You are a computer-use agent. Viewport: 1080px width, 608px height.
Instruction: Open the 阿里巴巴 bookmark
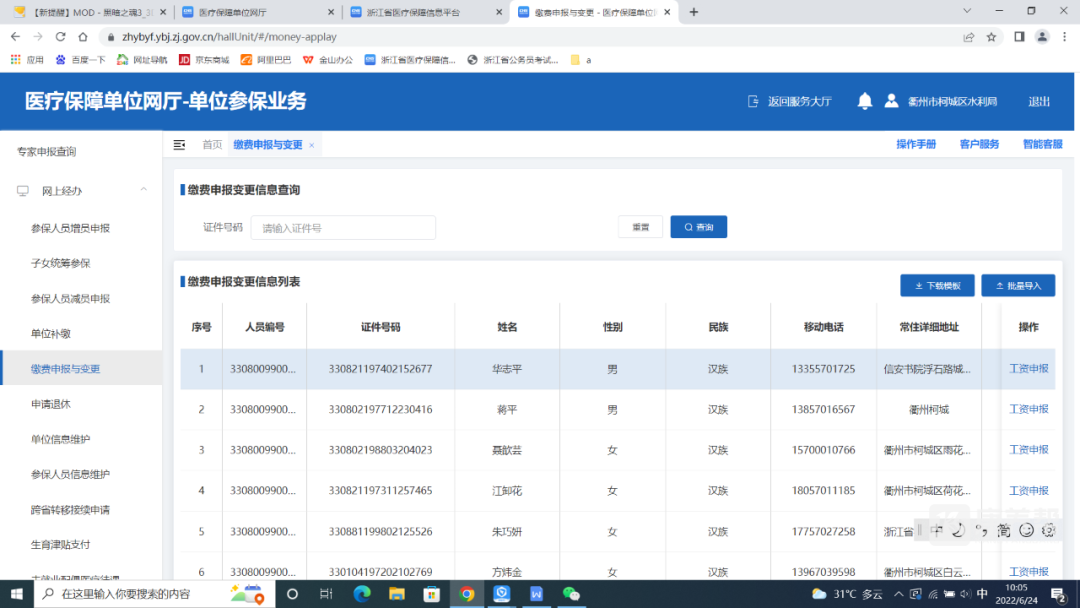pyautogui.click(x=265, y=60)
